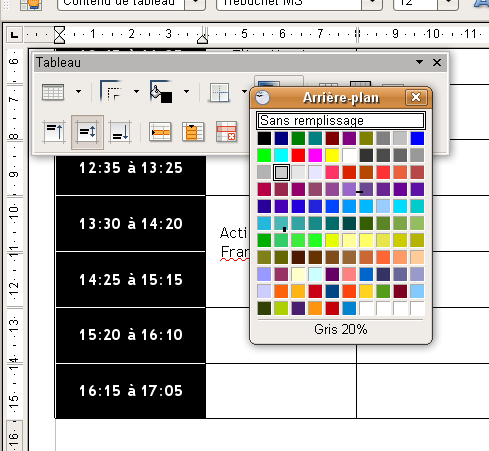Click the borders icon
The width and height of the screenshot is (489, 451).
[x=220, y=92]
